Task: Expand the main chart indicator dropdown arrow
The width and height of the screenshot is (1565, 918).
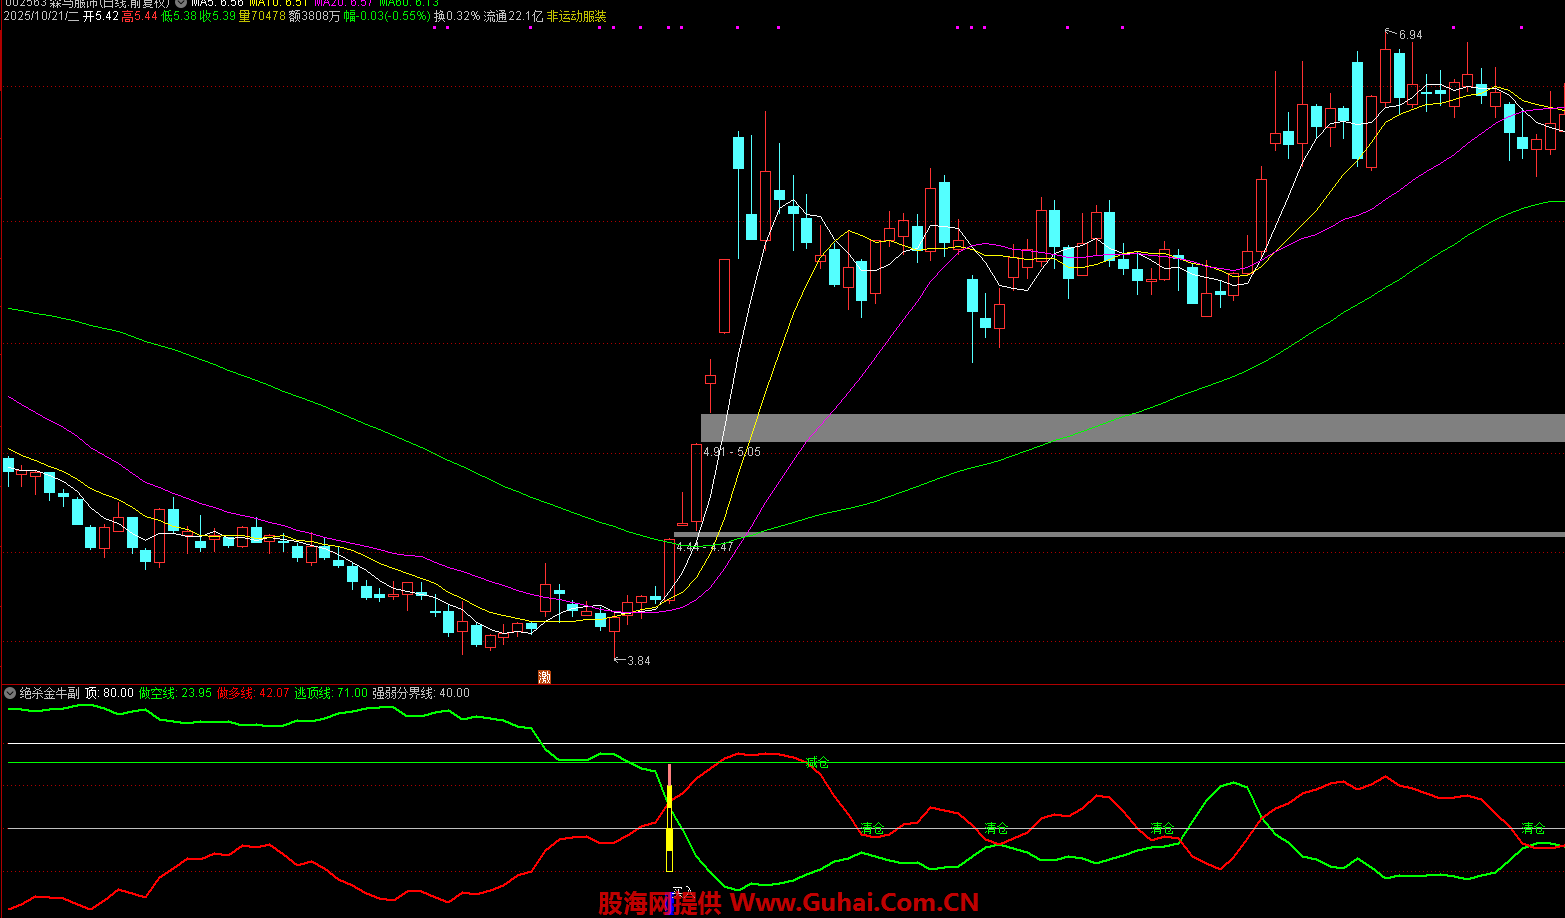Action: (181, 3)
